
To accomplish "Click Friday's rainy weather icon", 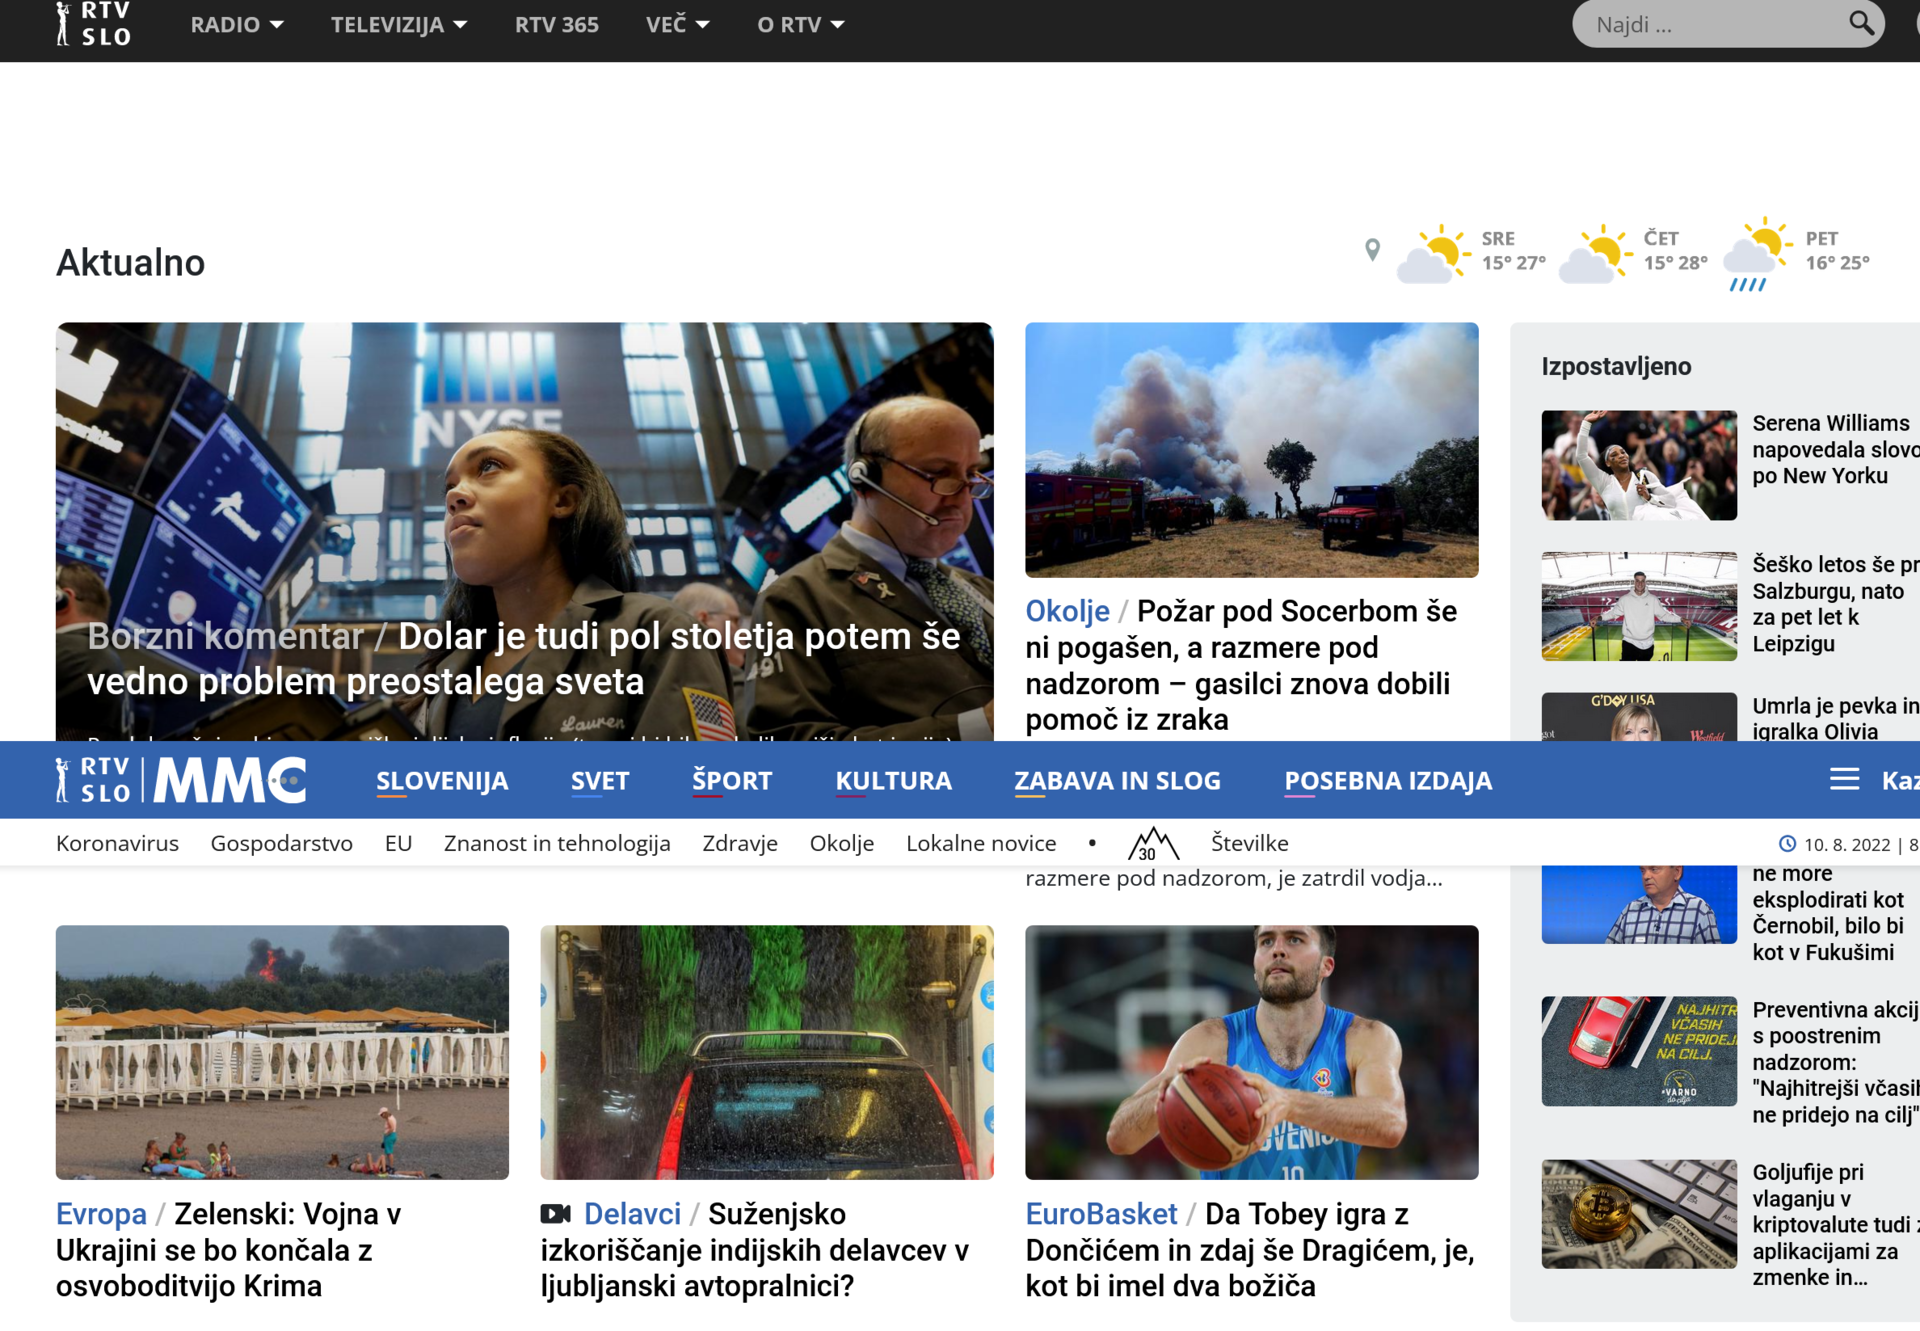I will [x=1758, y=254].
